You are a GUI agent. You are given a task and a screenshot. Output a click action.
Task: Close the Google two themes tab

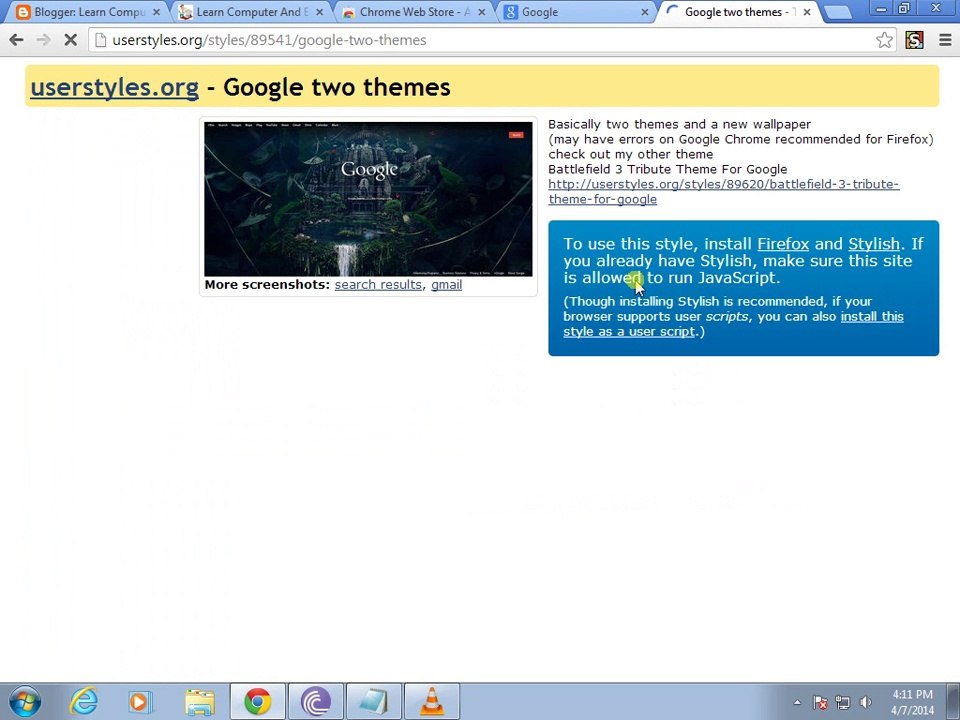click(807, 12)
